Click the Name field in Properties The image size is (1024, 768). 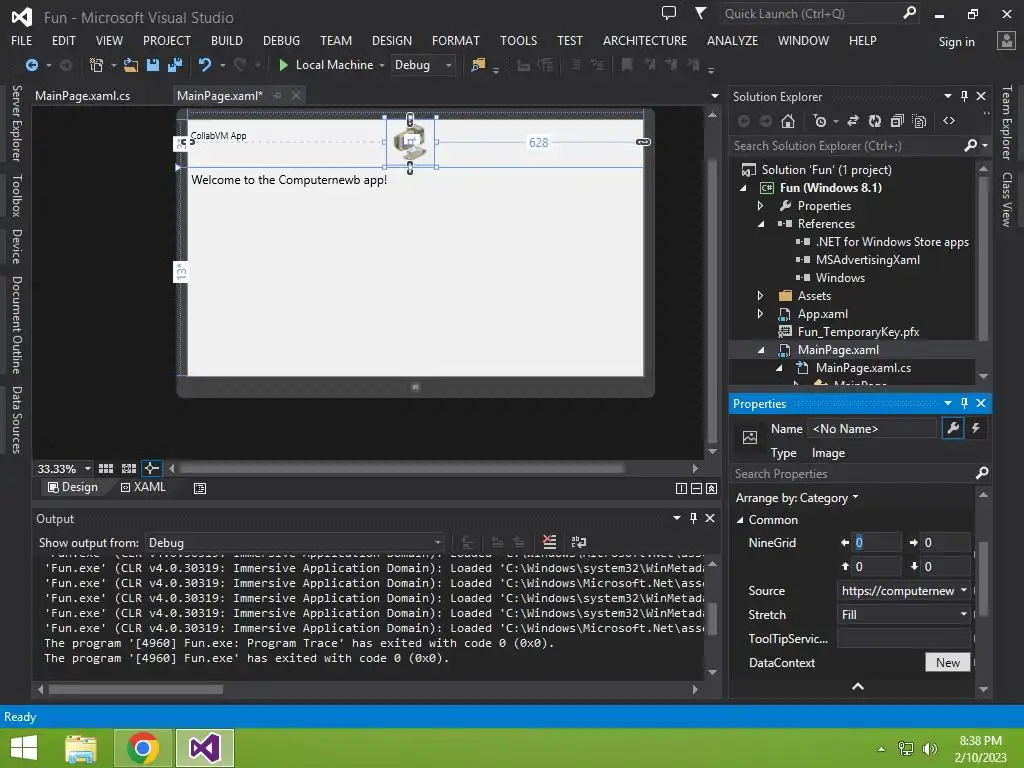coord(872,428)
